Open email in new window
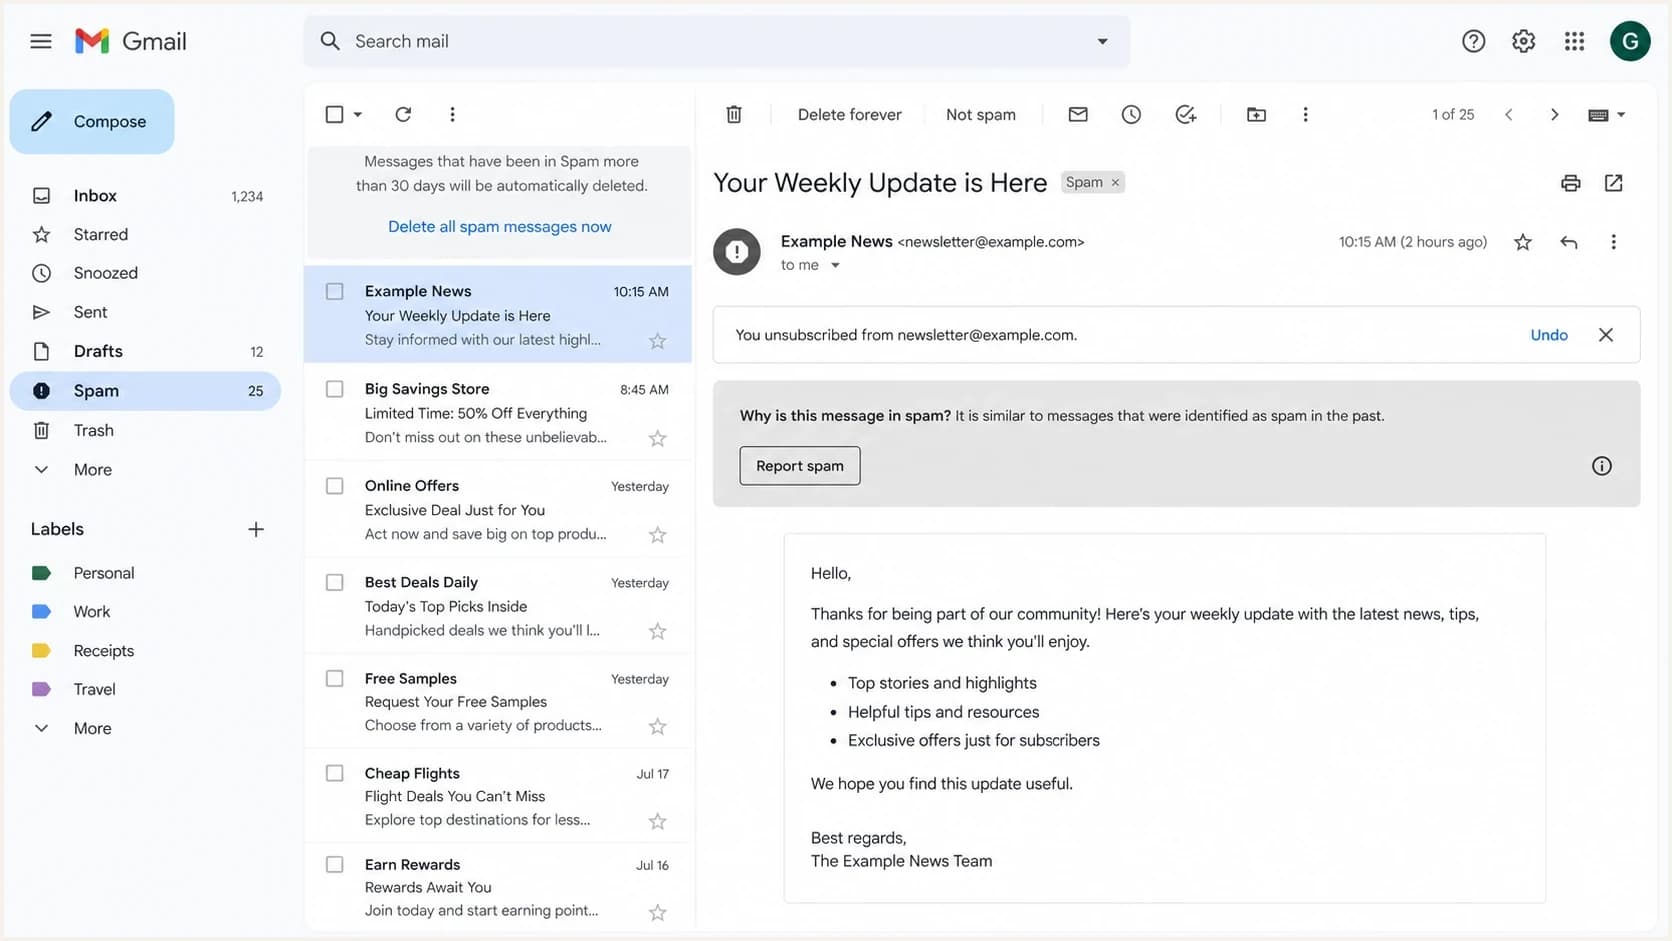 [x=1614, y=183]
